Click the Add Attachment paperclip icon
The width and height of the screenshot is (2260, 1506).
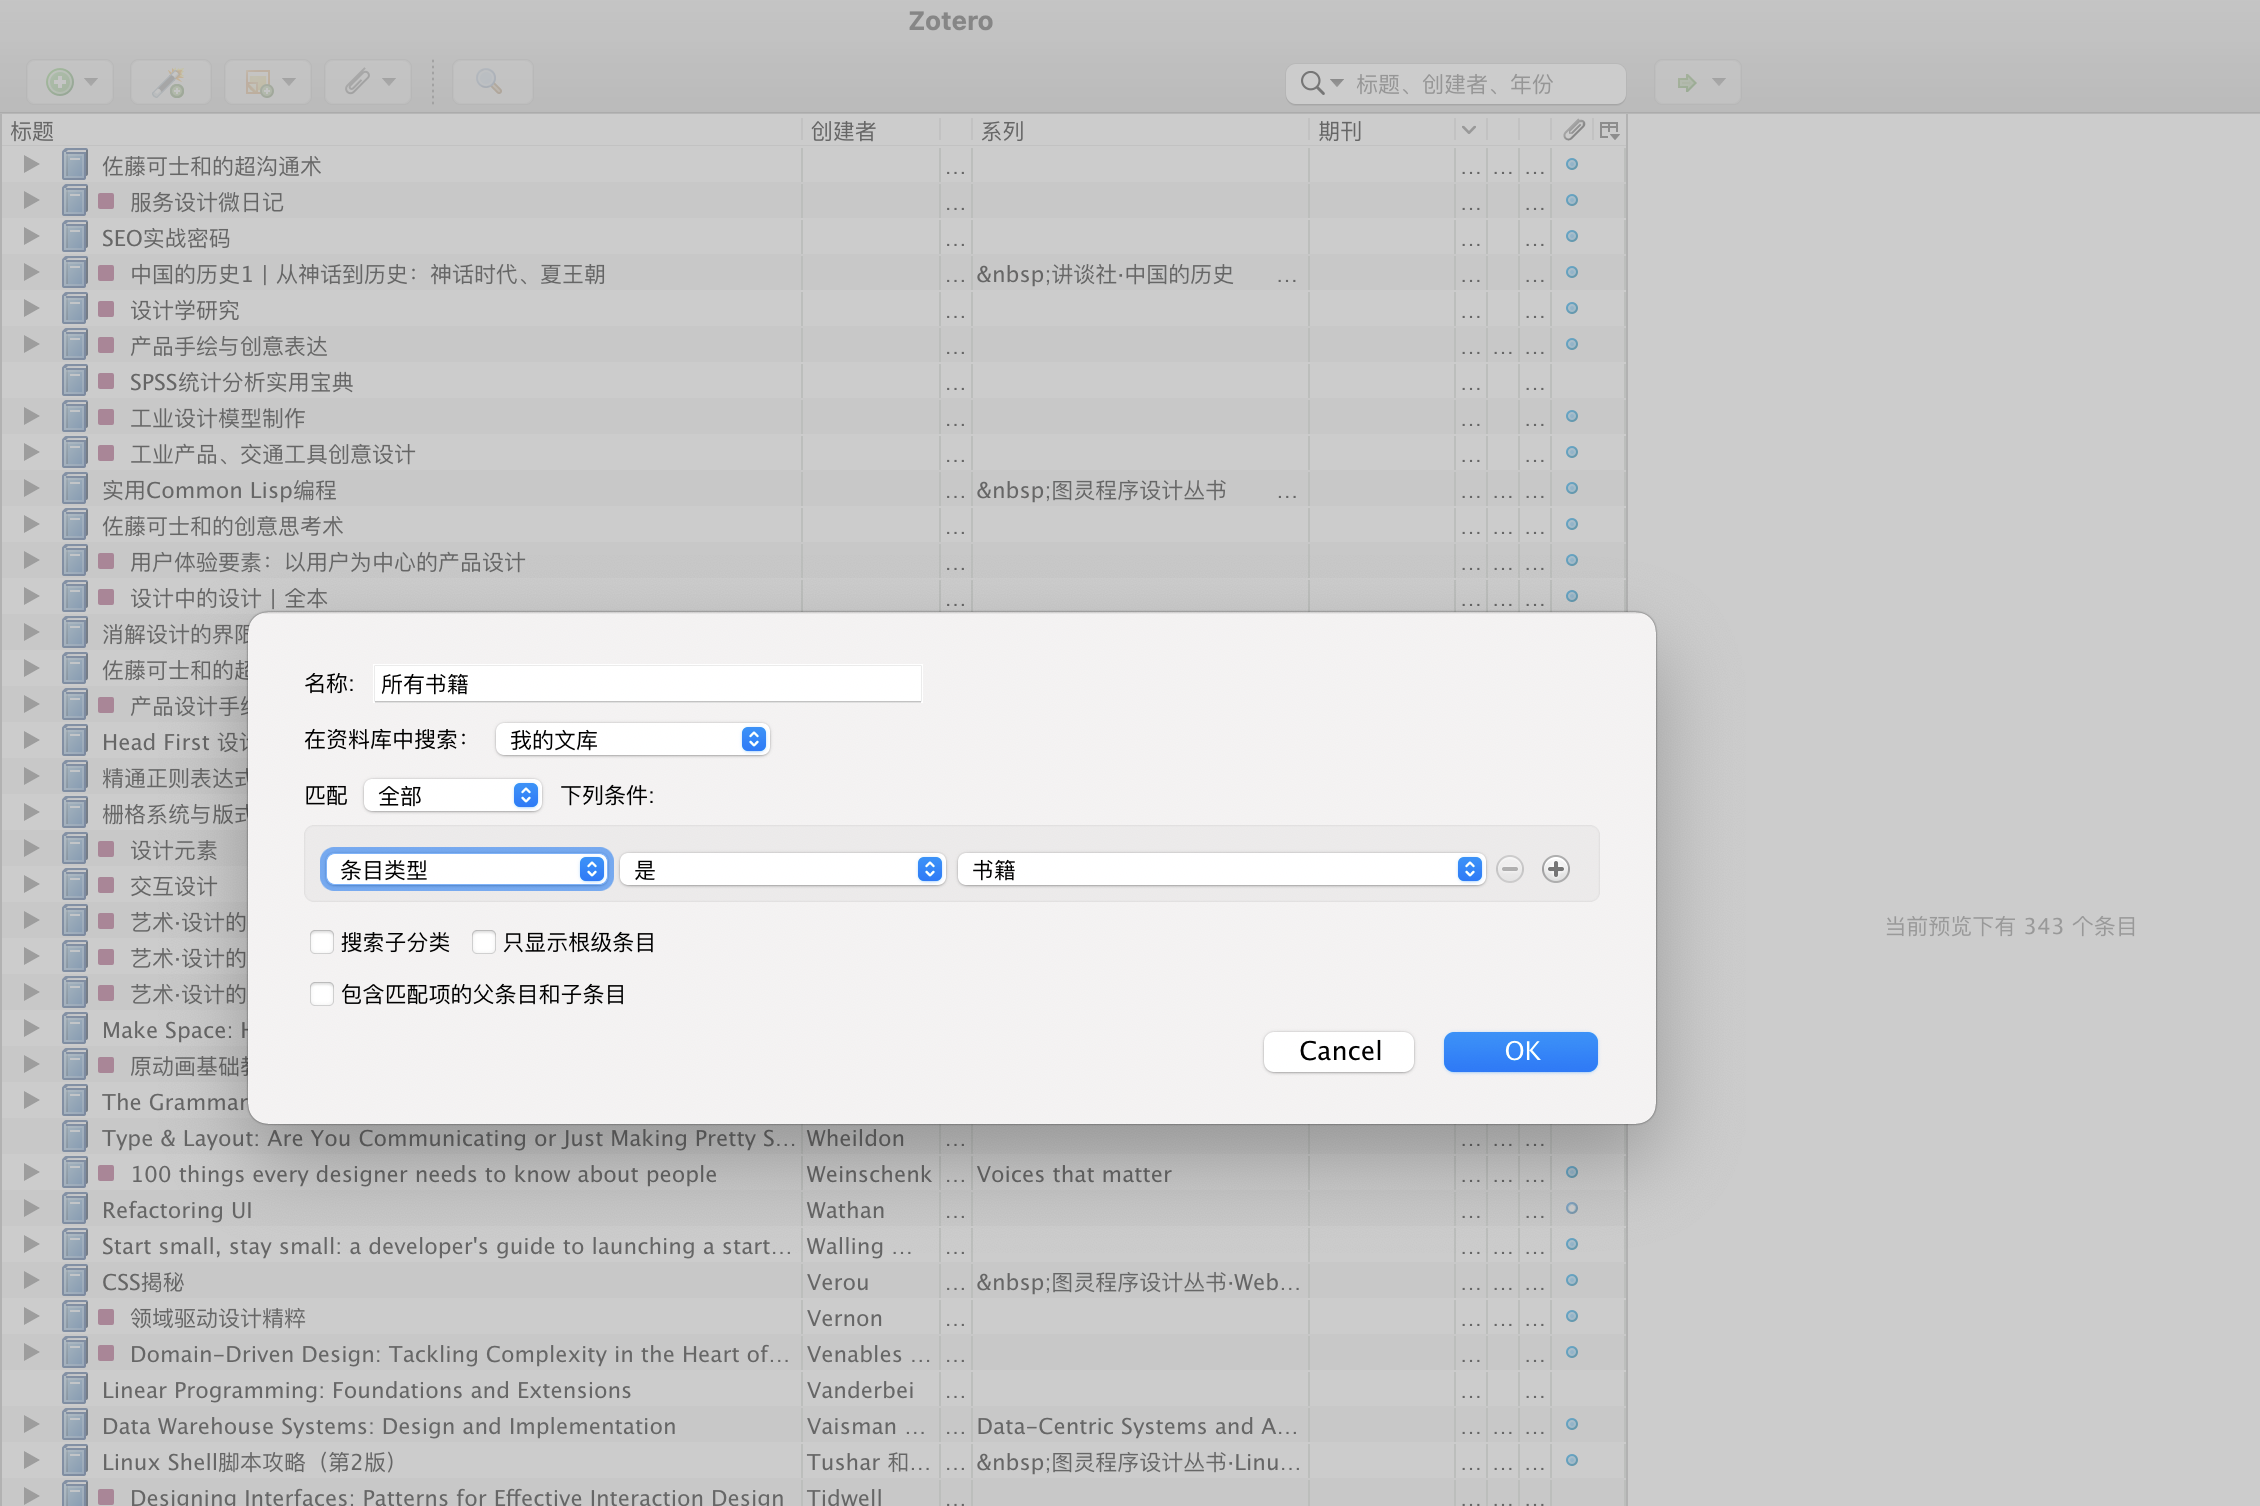click(x=358, y=82)
